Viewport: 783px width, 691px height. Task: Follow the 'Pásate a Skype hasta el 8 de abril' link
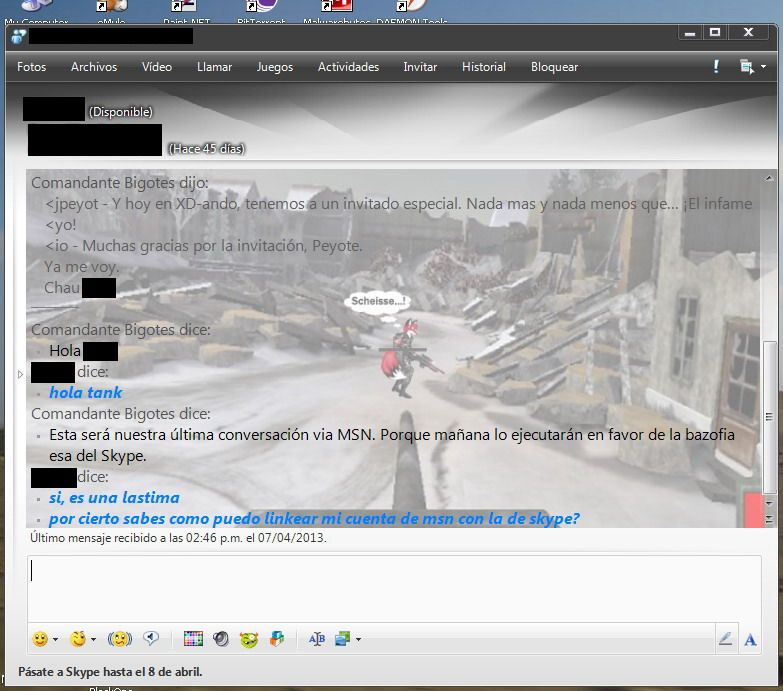tap(110, 672)
